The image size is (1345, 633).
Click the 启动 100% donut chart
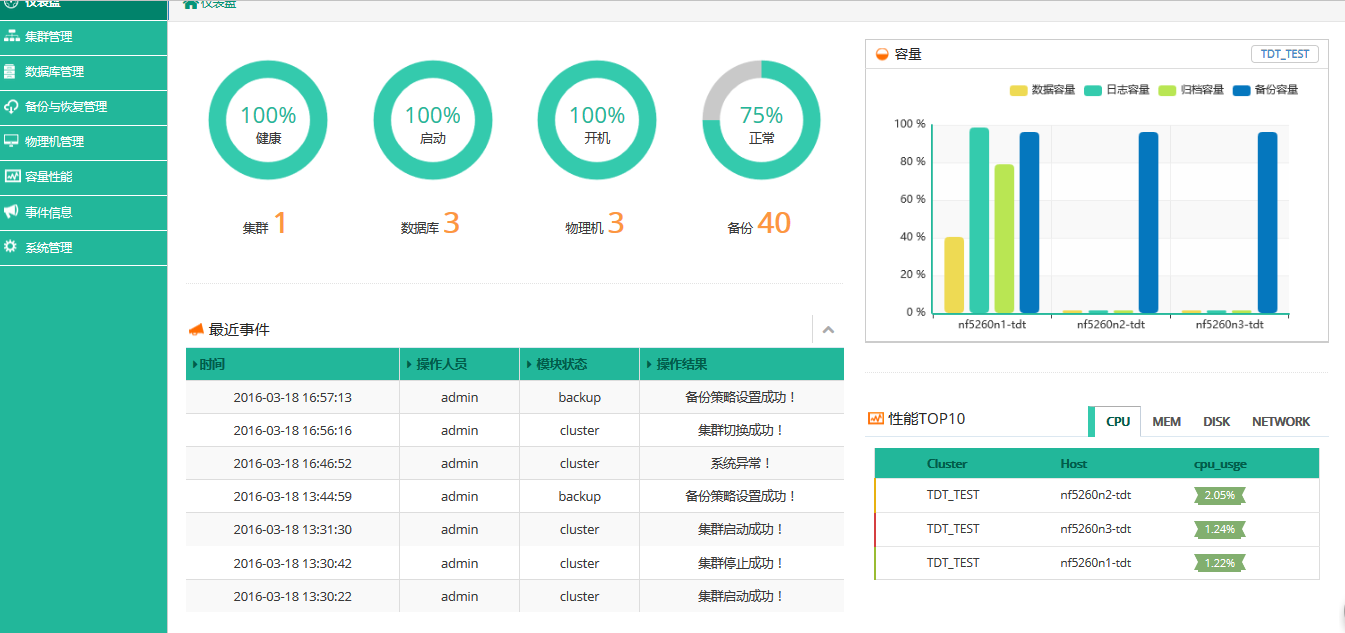tap(433, 120)
